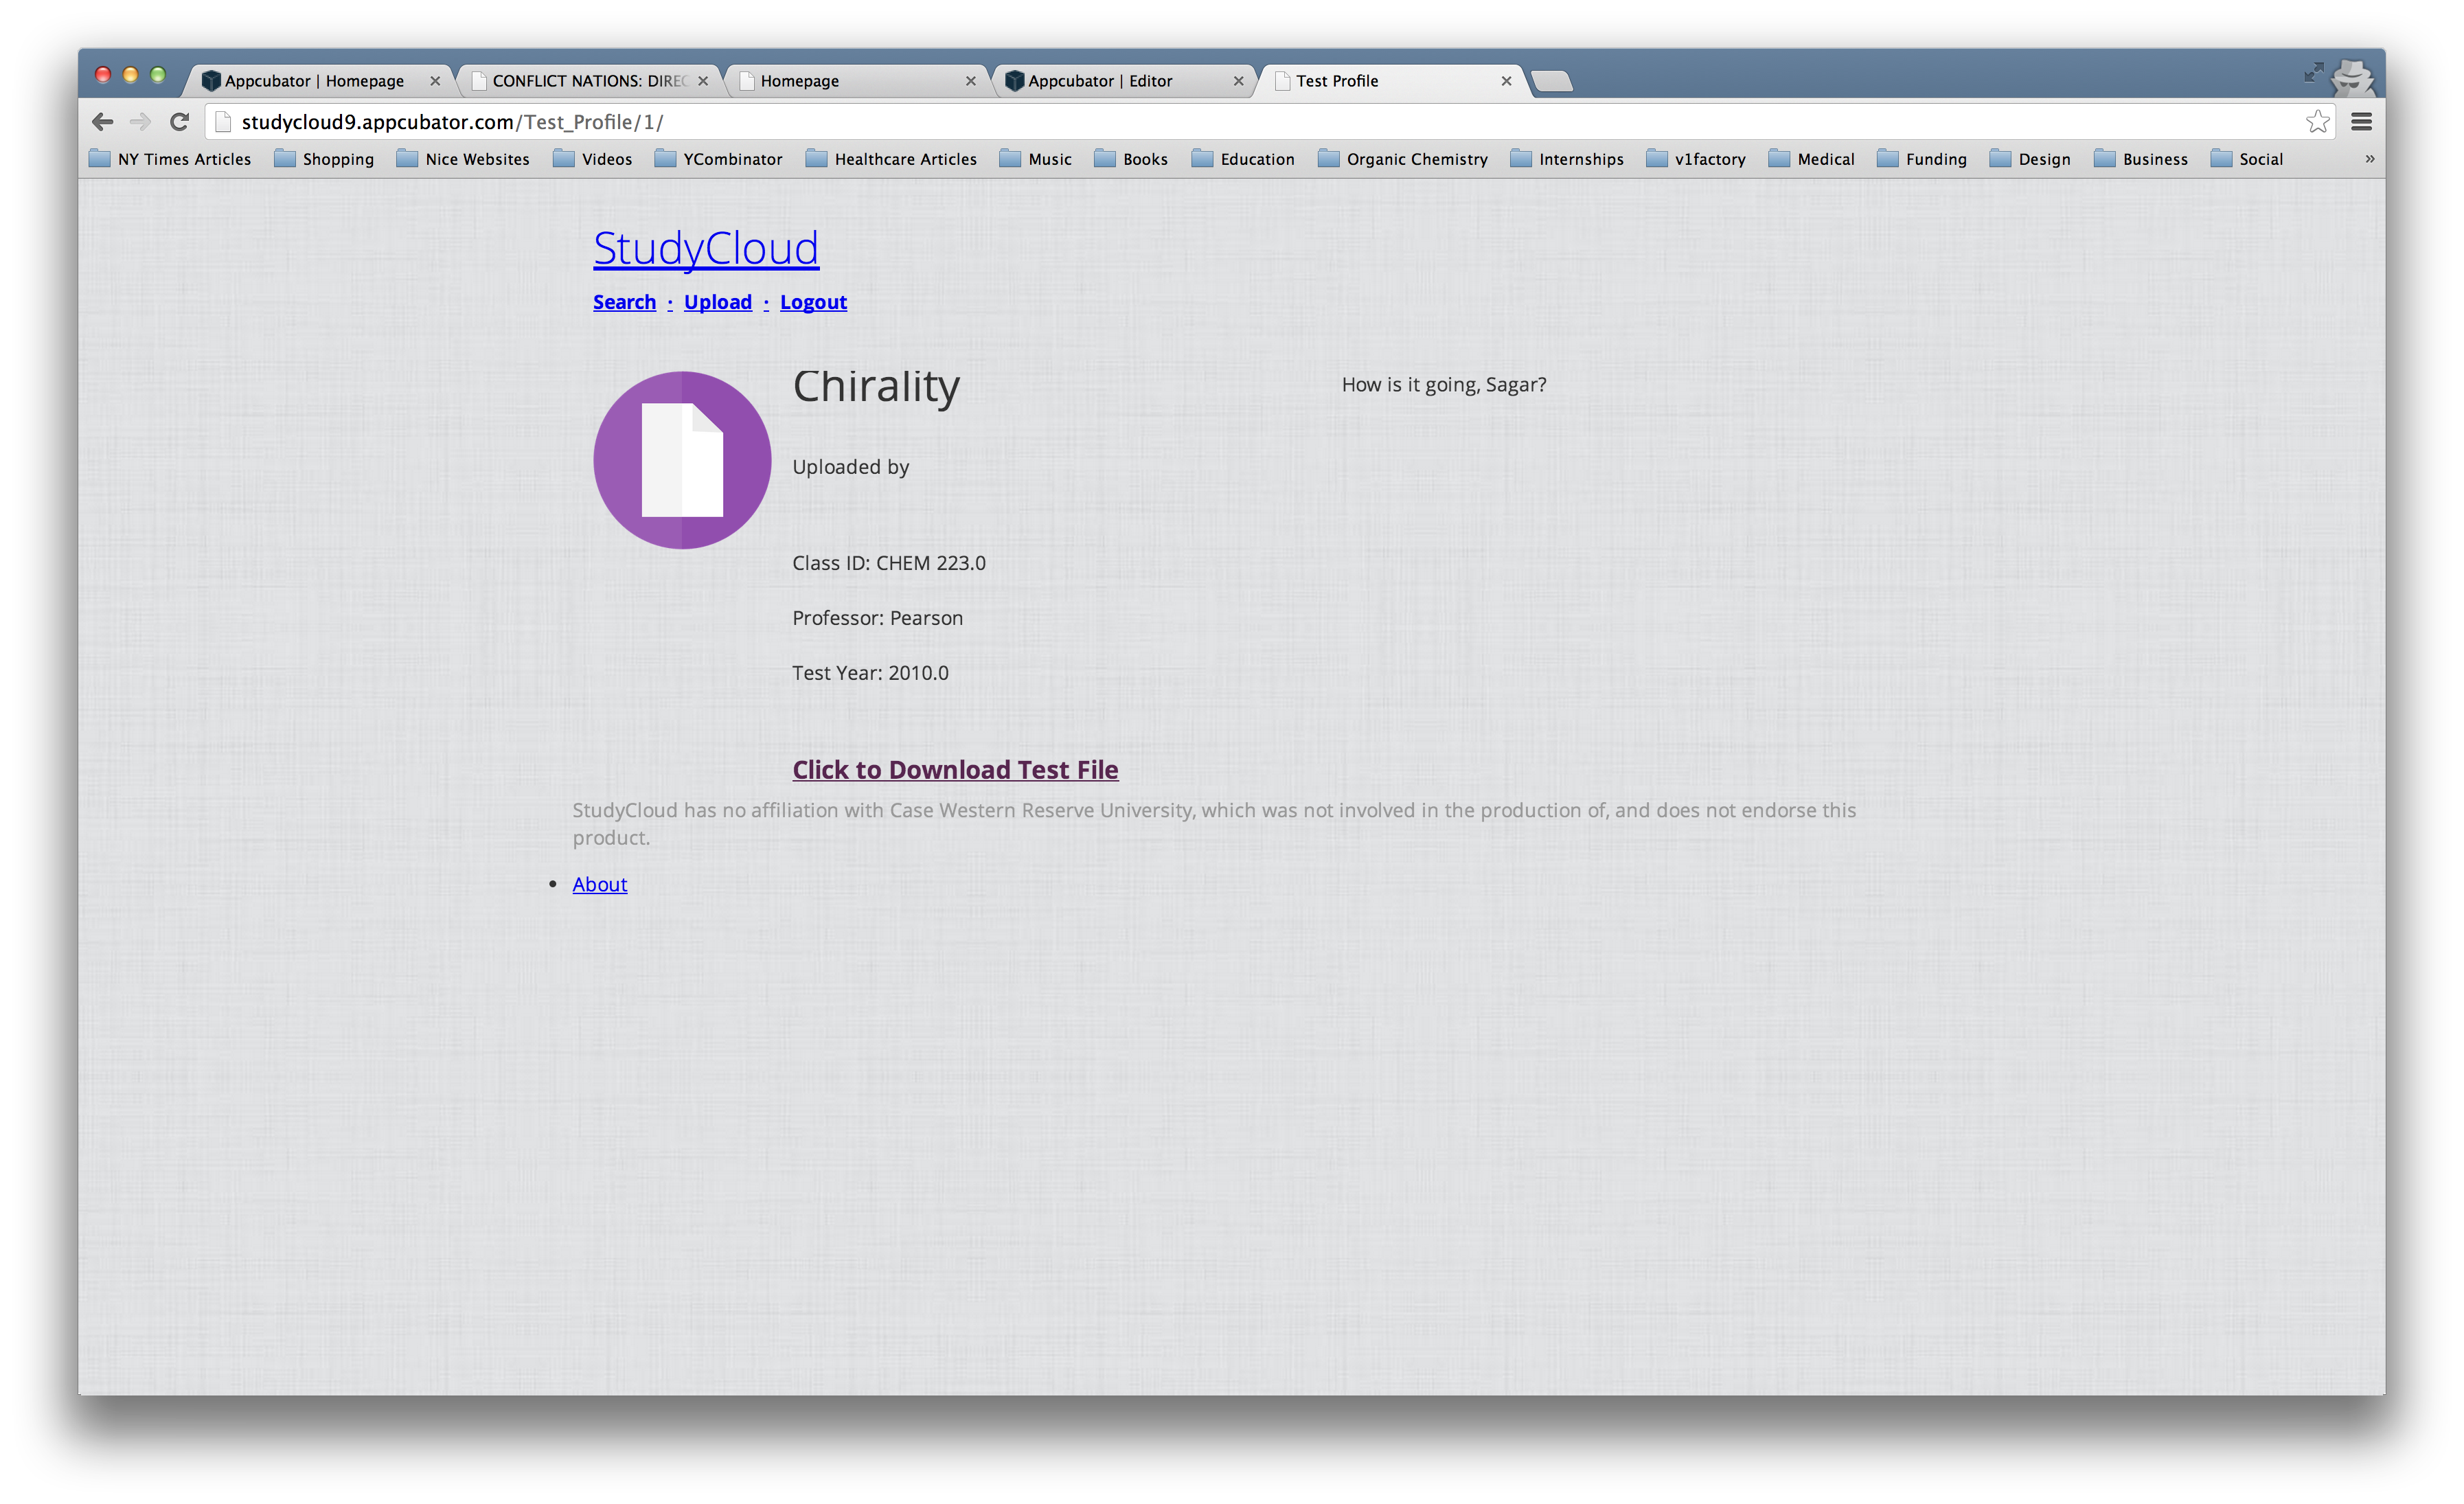Enter fullscreen via the expand arrows icon
The width and height of the screenshot is (2464, 1504).
(2313, 73)
